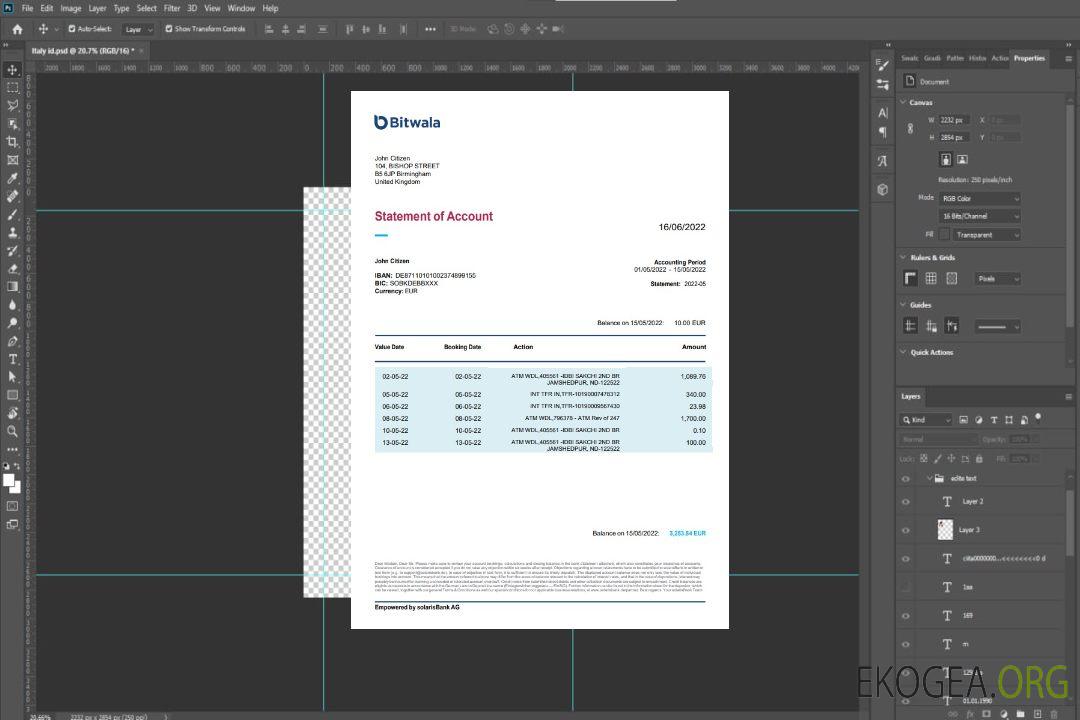The width and height of the screenshot is (1080, 720).
Task: Toggle Quick Mask mode
Action: (x=12, y=506)
